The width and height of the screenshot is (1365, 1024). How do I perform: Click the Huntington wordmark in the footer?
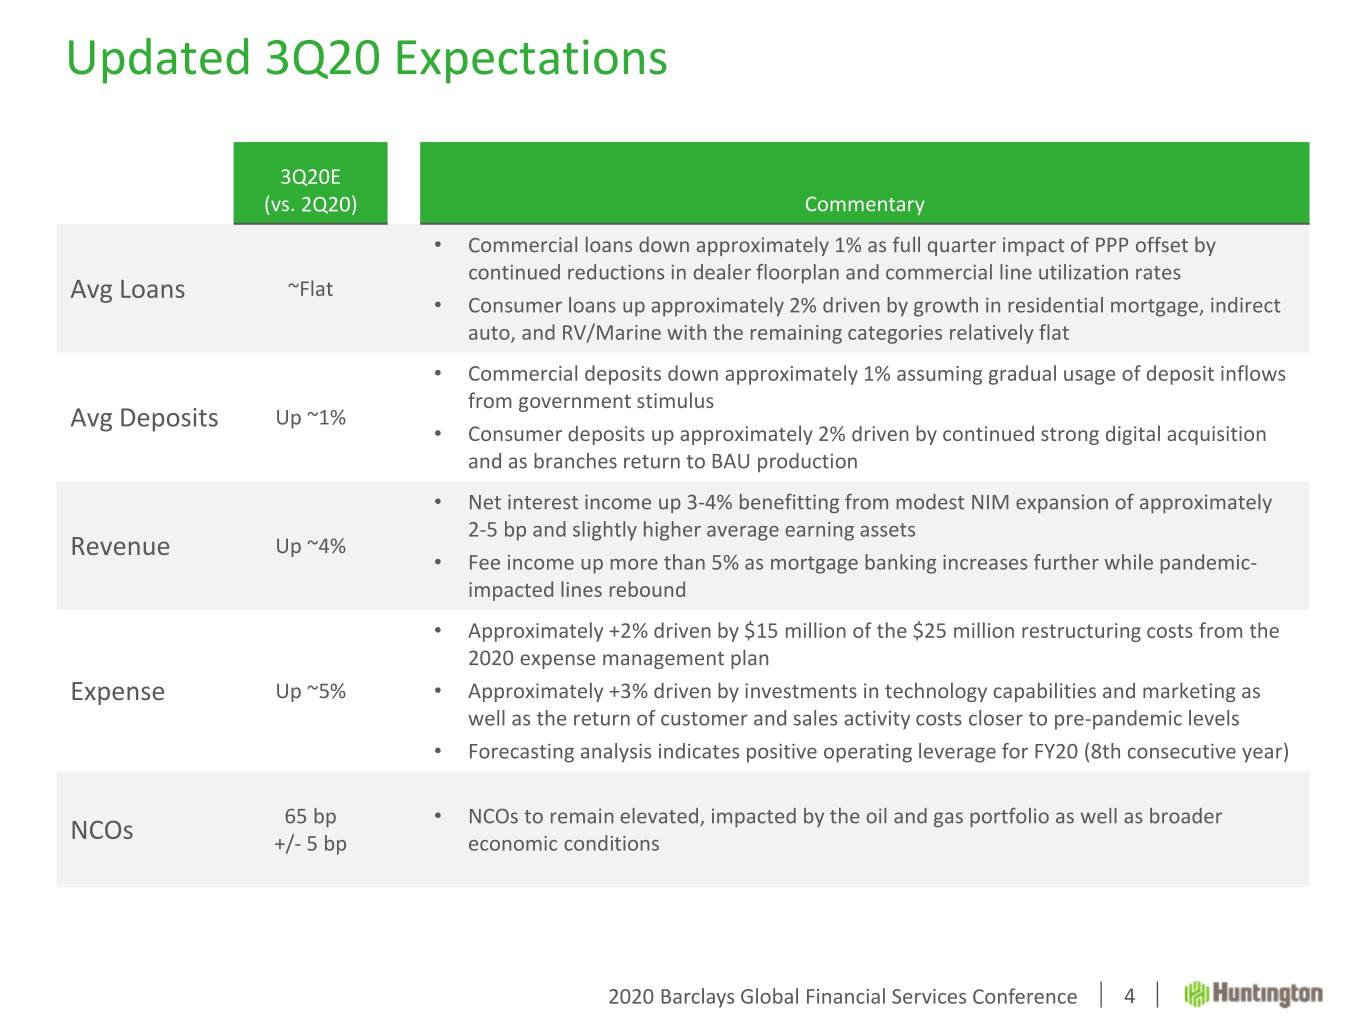pos(1267,994)
